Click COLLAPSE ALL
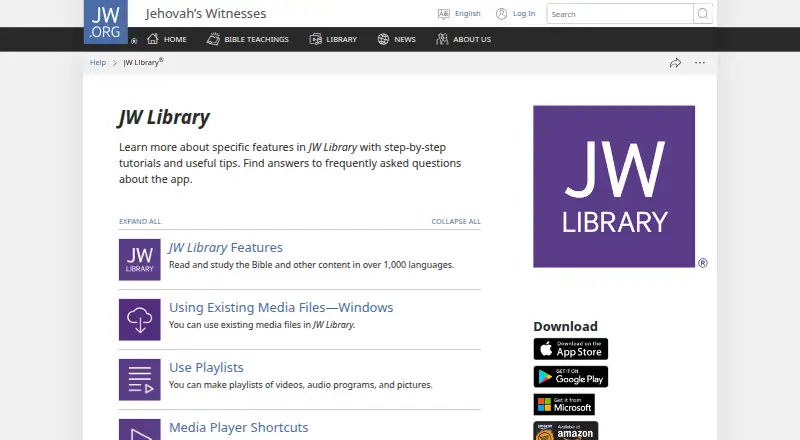 pyautogui.click(x=456, y=222)
